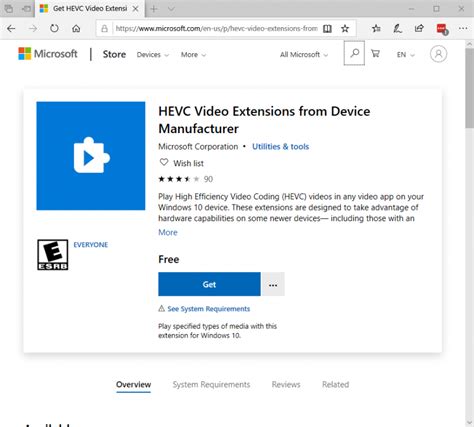Select the Get HEVC Video Extensions browser tab
This screenshot has height=427, width=474.
point(90,9)
